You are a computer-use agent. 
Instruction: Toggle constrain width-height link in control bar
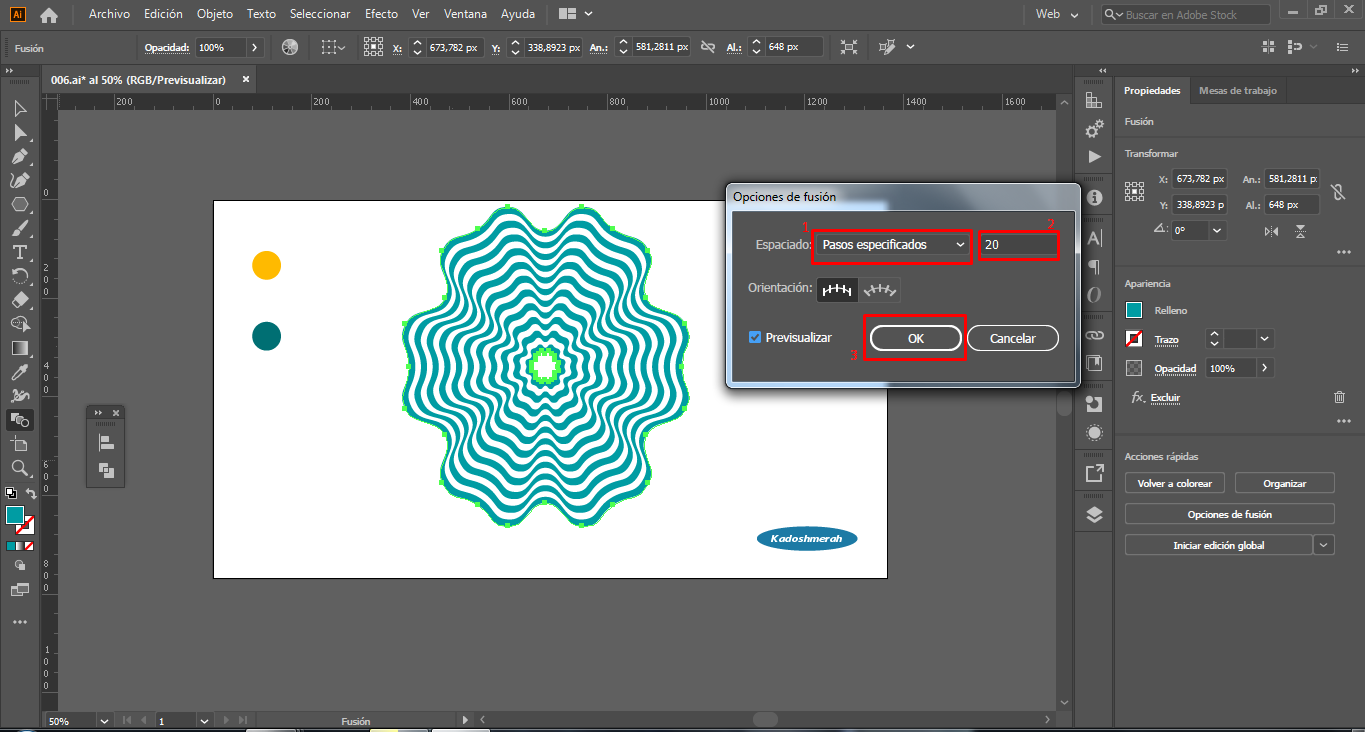(708, 47)
